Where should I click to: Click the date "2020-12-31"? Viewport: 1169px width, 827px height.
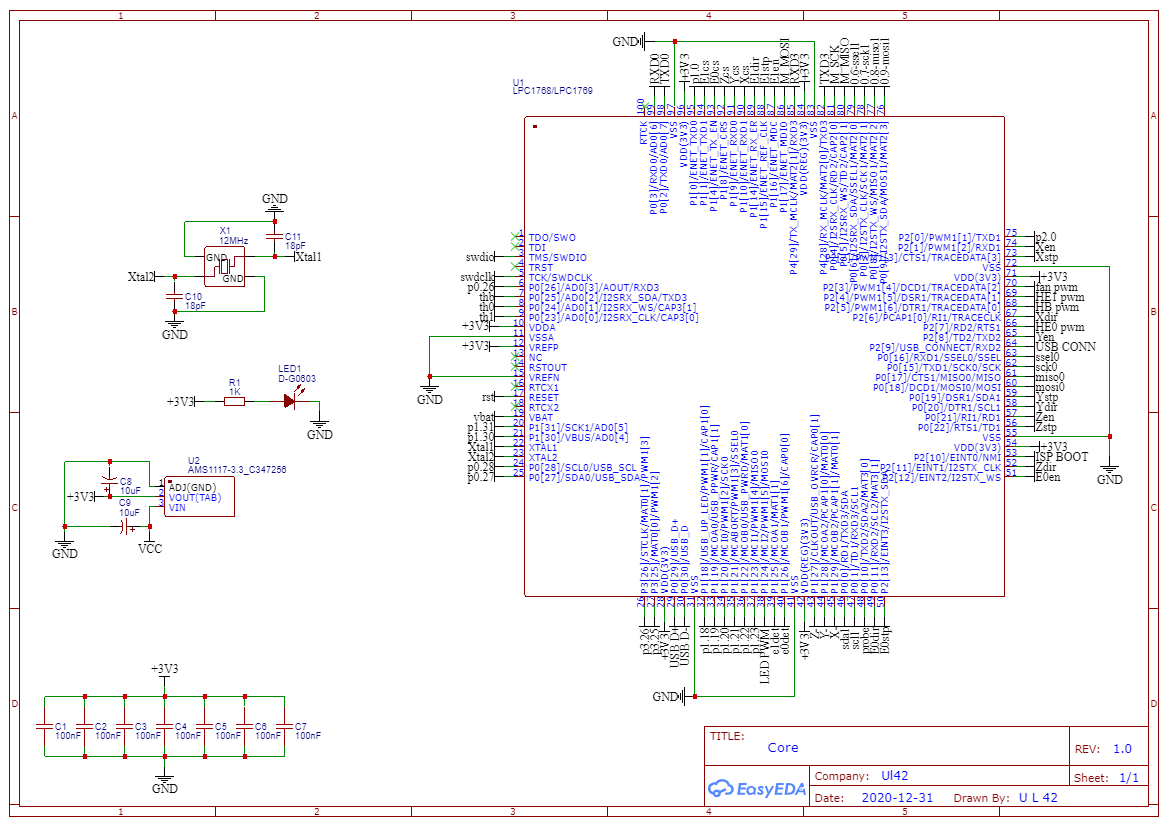(897, 798)
